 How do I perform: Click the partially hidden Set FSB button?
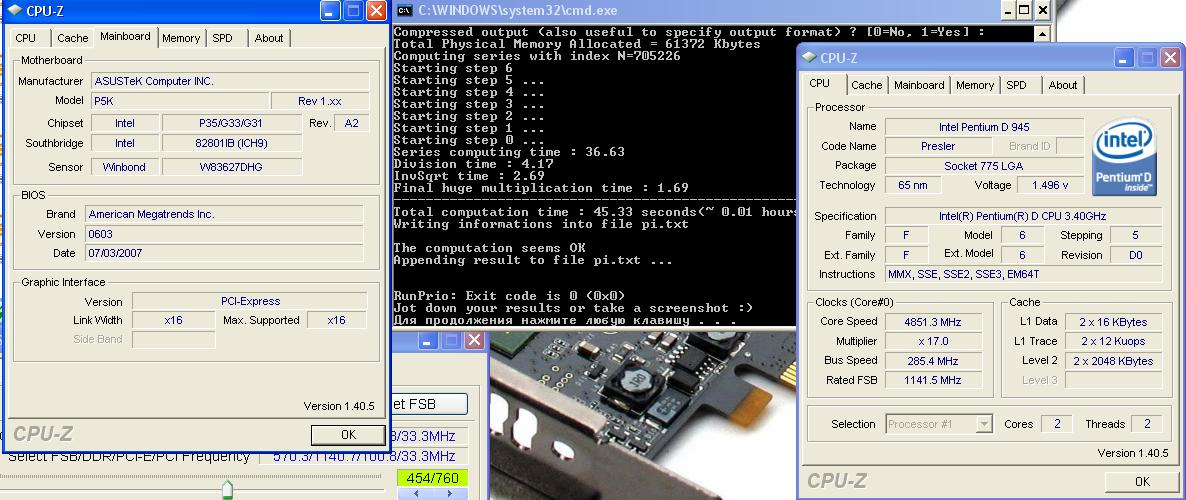[429, 404]
